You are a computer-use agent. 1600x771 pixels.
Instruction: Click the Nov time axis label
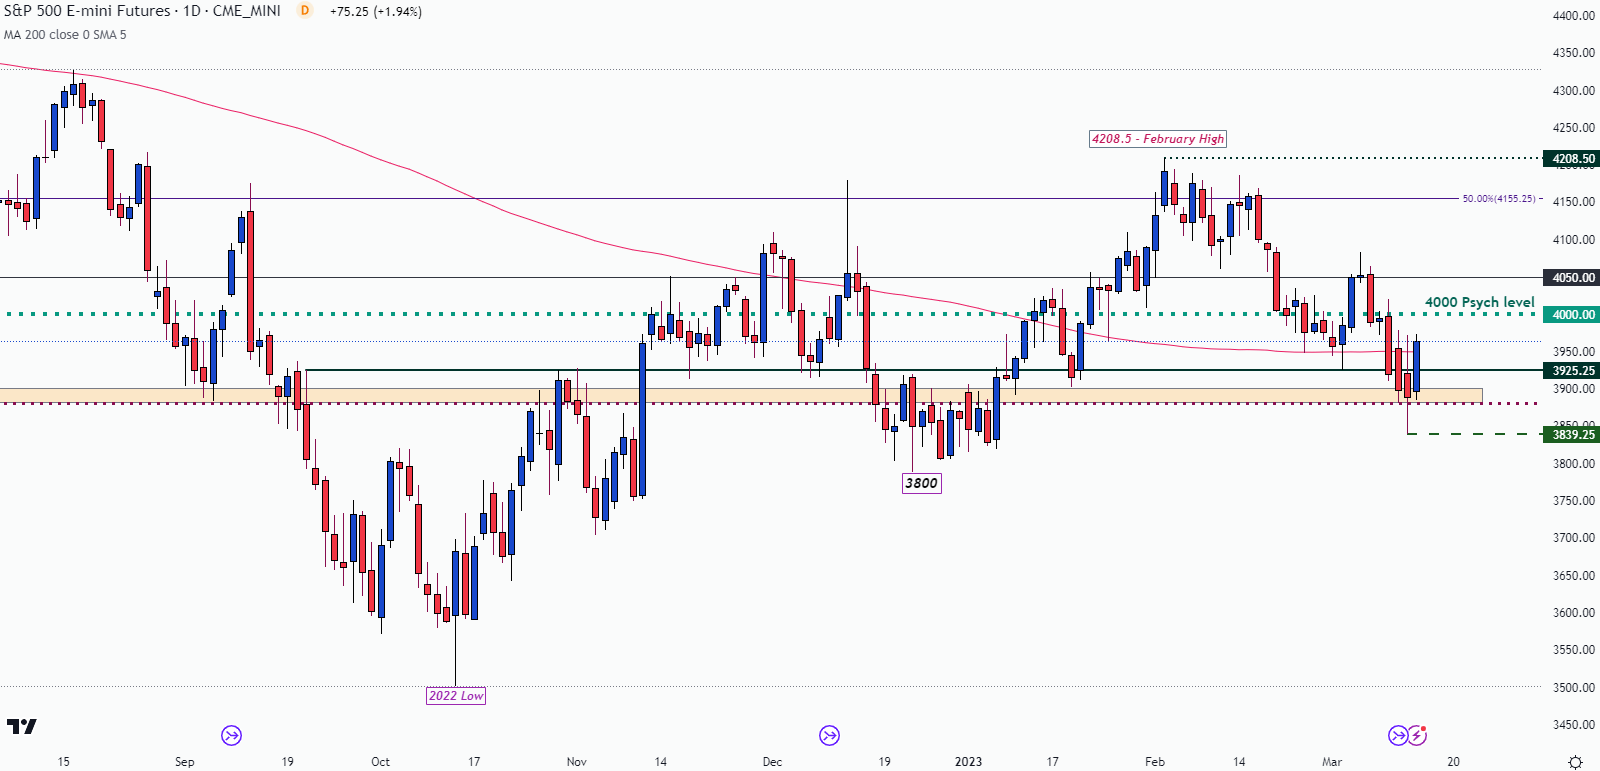[x=577, y=762]
